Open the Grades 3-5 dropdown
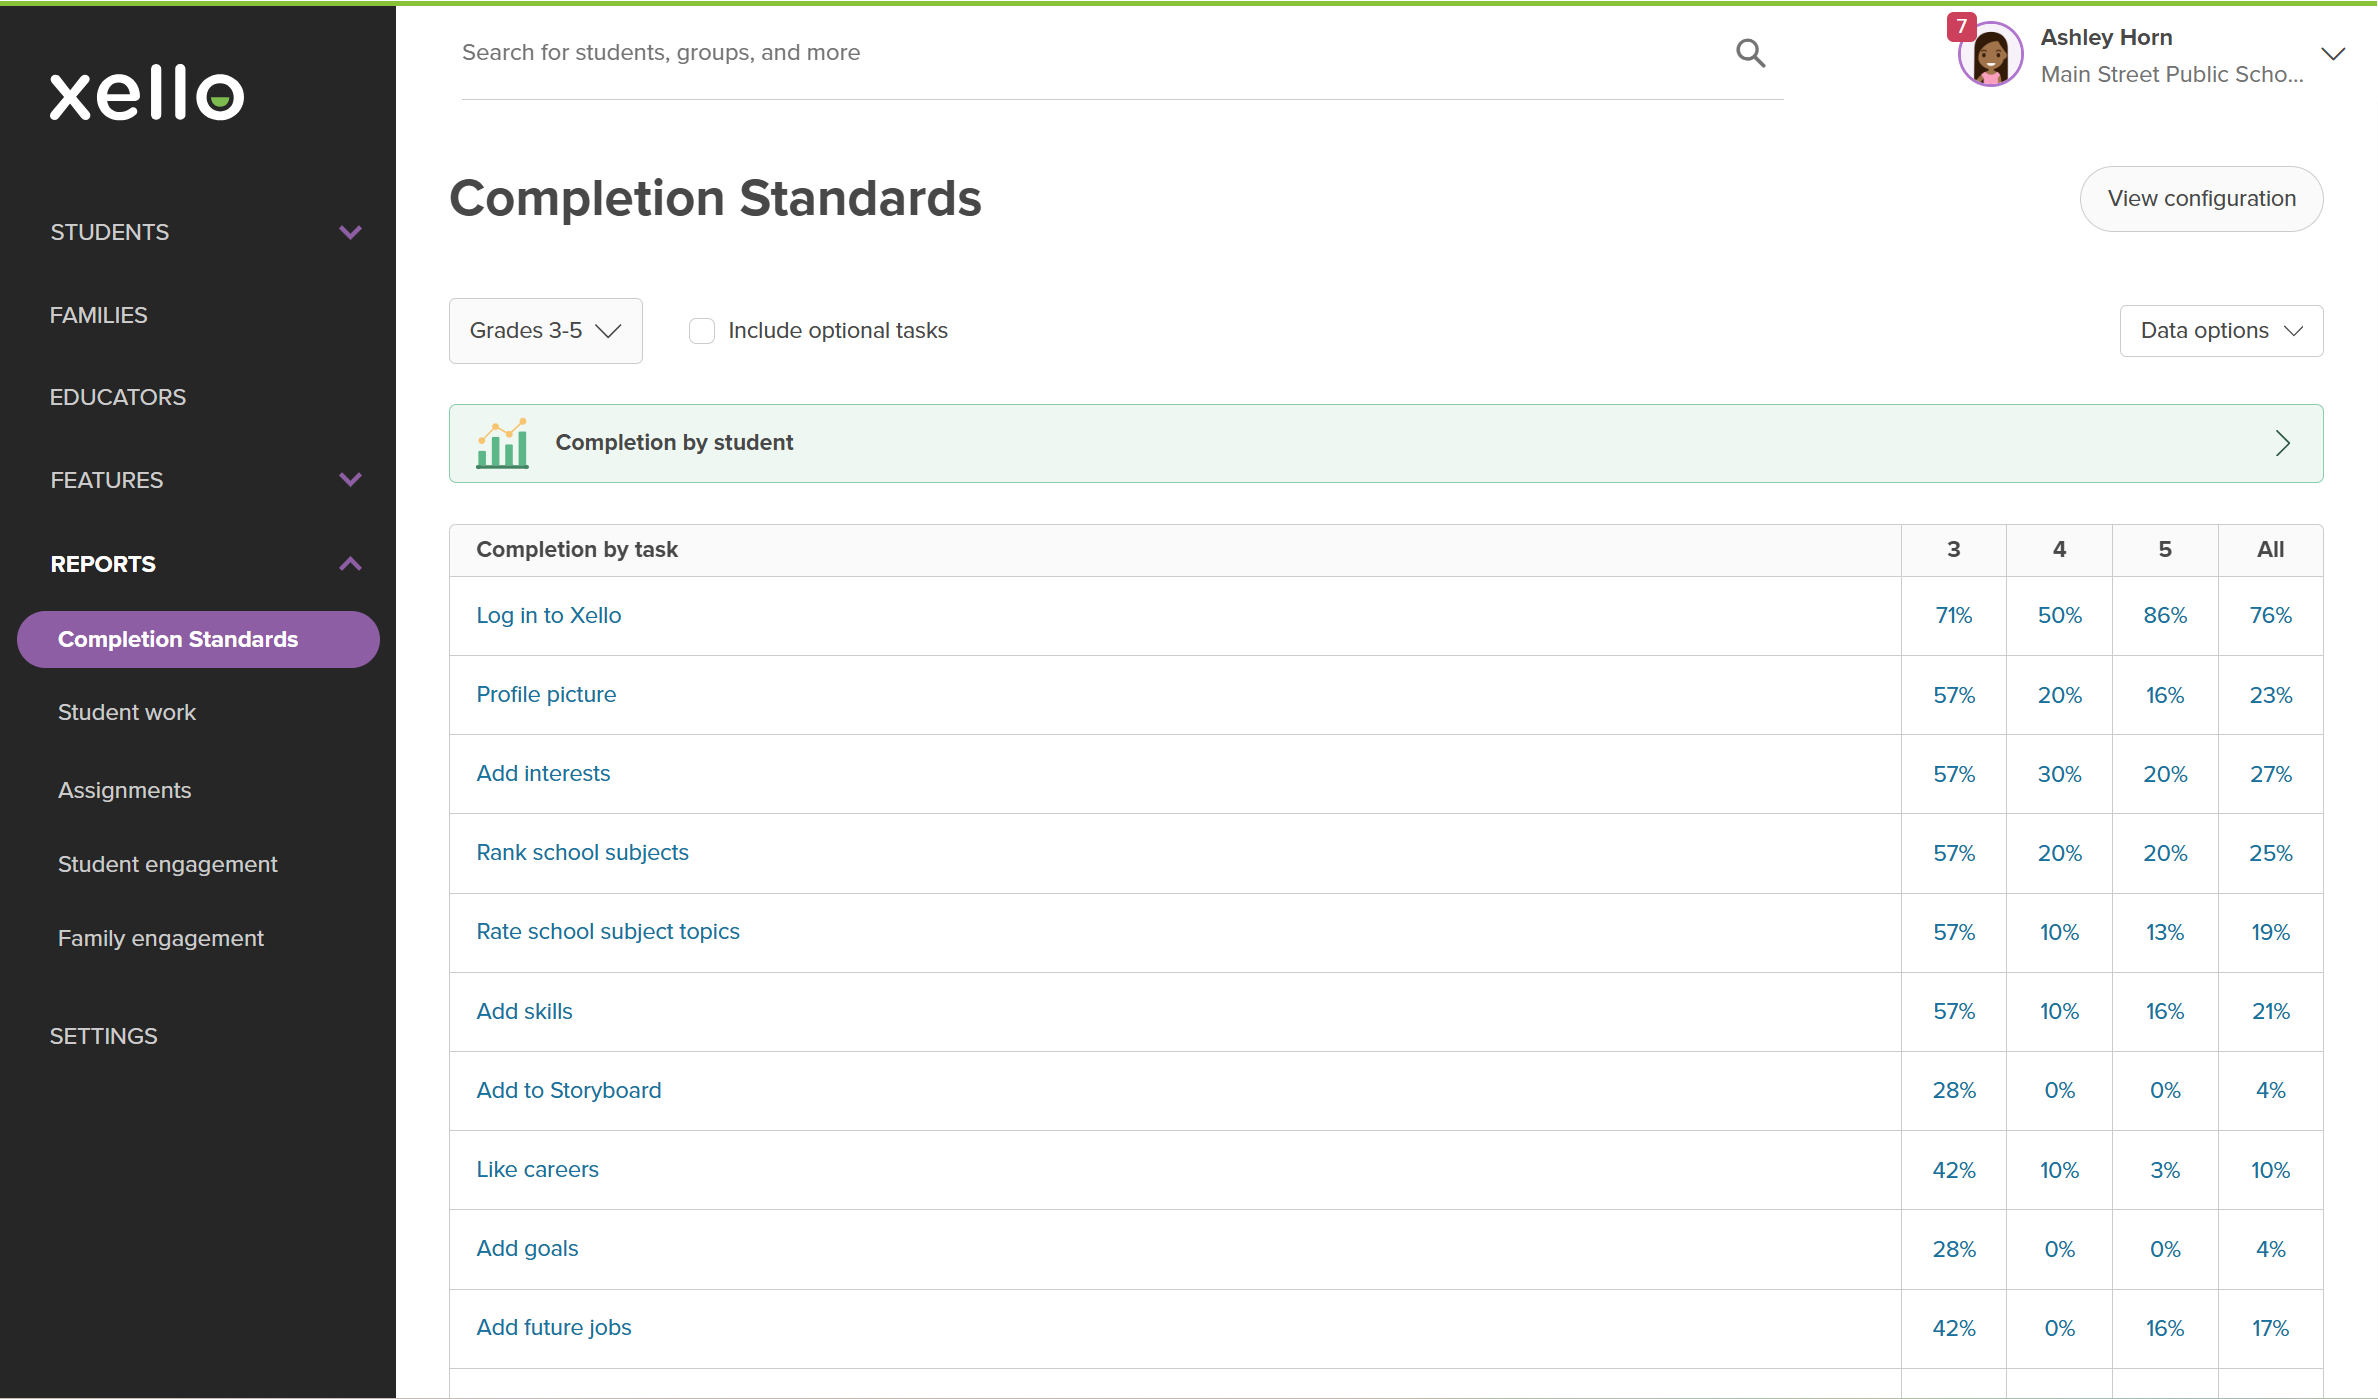 pos(545,331)
